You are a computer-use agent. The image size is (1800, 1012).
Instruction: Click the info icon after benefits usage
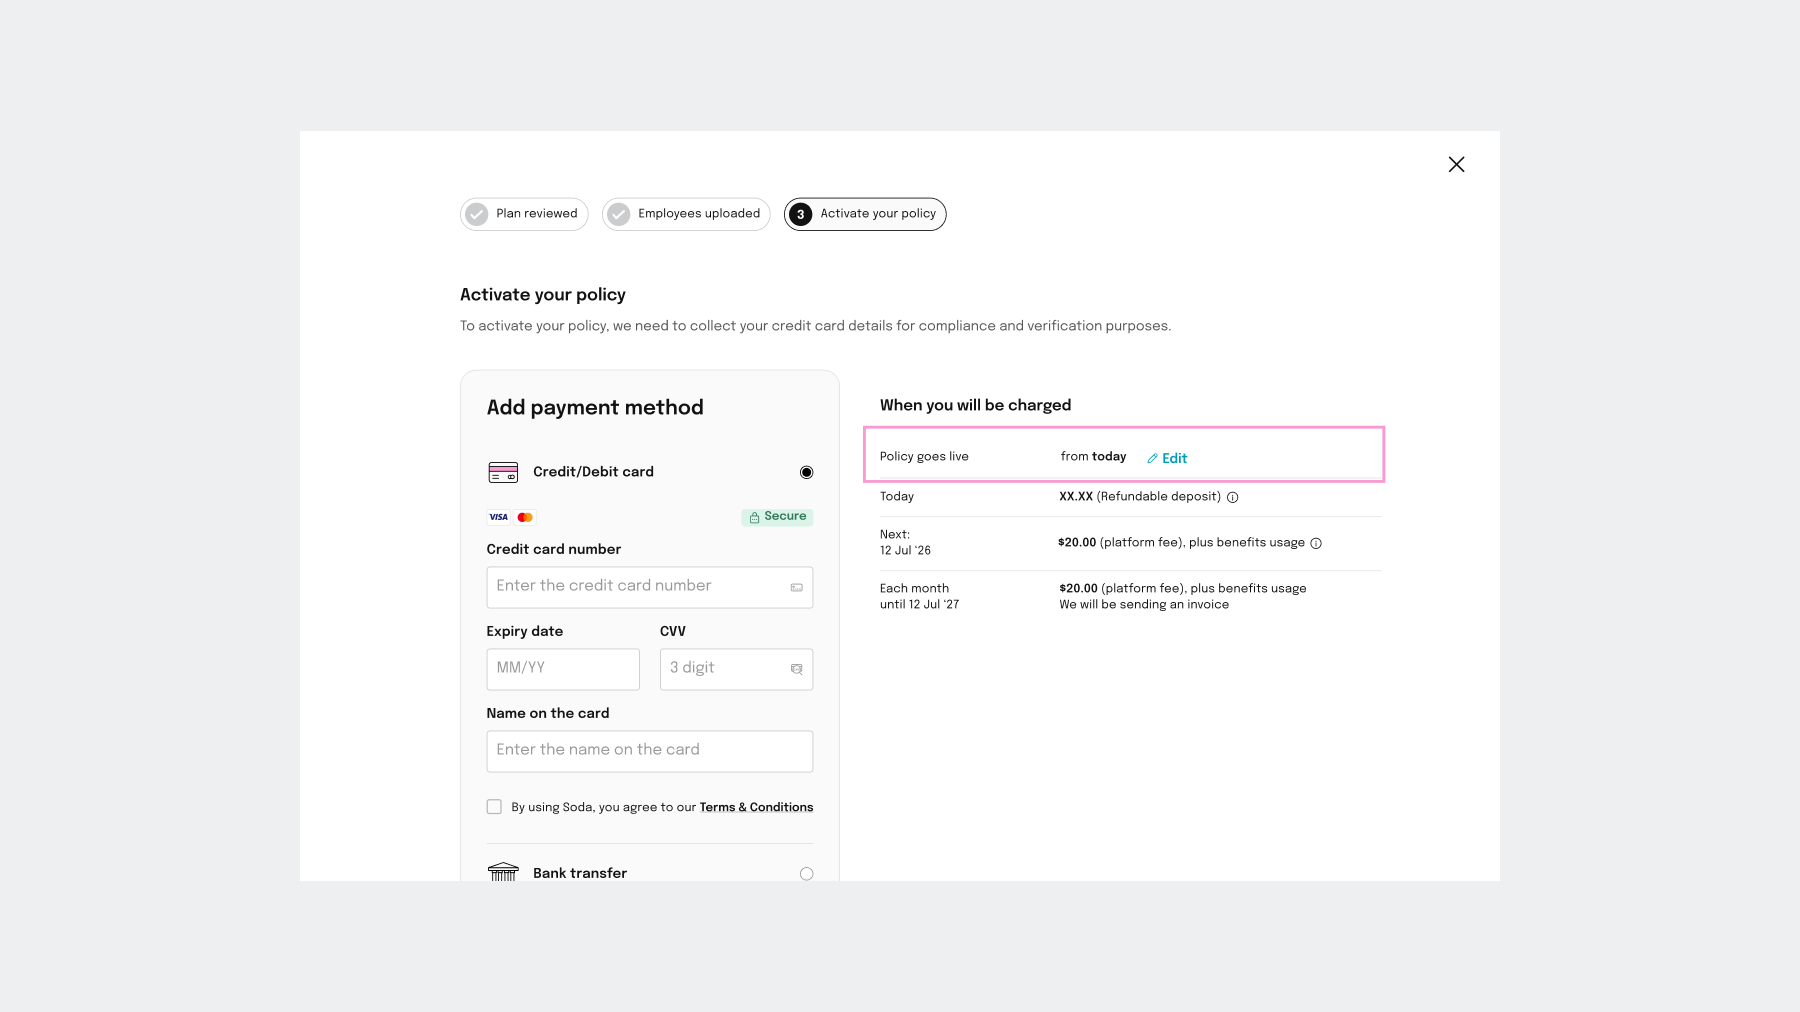1316,543
